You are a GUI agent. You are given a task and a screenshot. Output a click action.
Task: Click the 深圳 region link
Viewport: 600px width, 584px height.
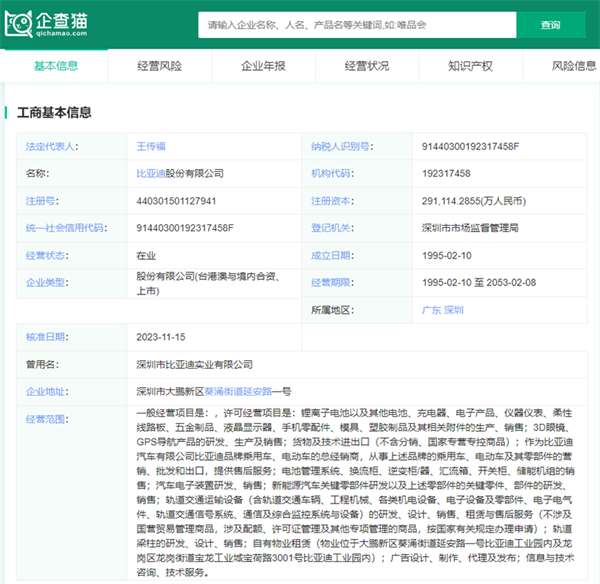point(454,310)
